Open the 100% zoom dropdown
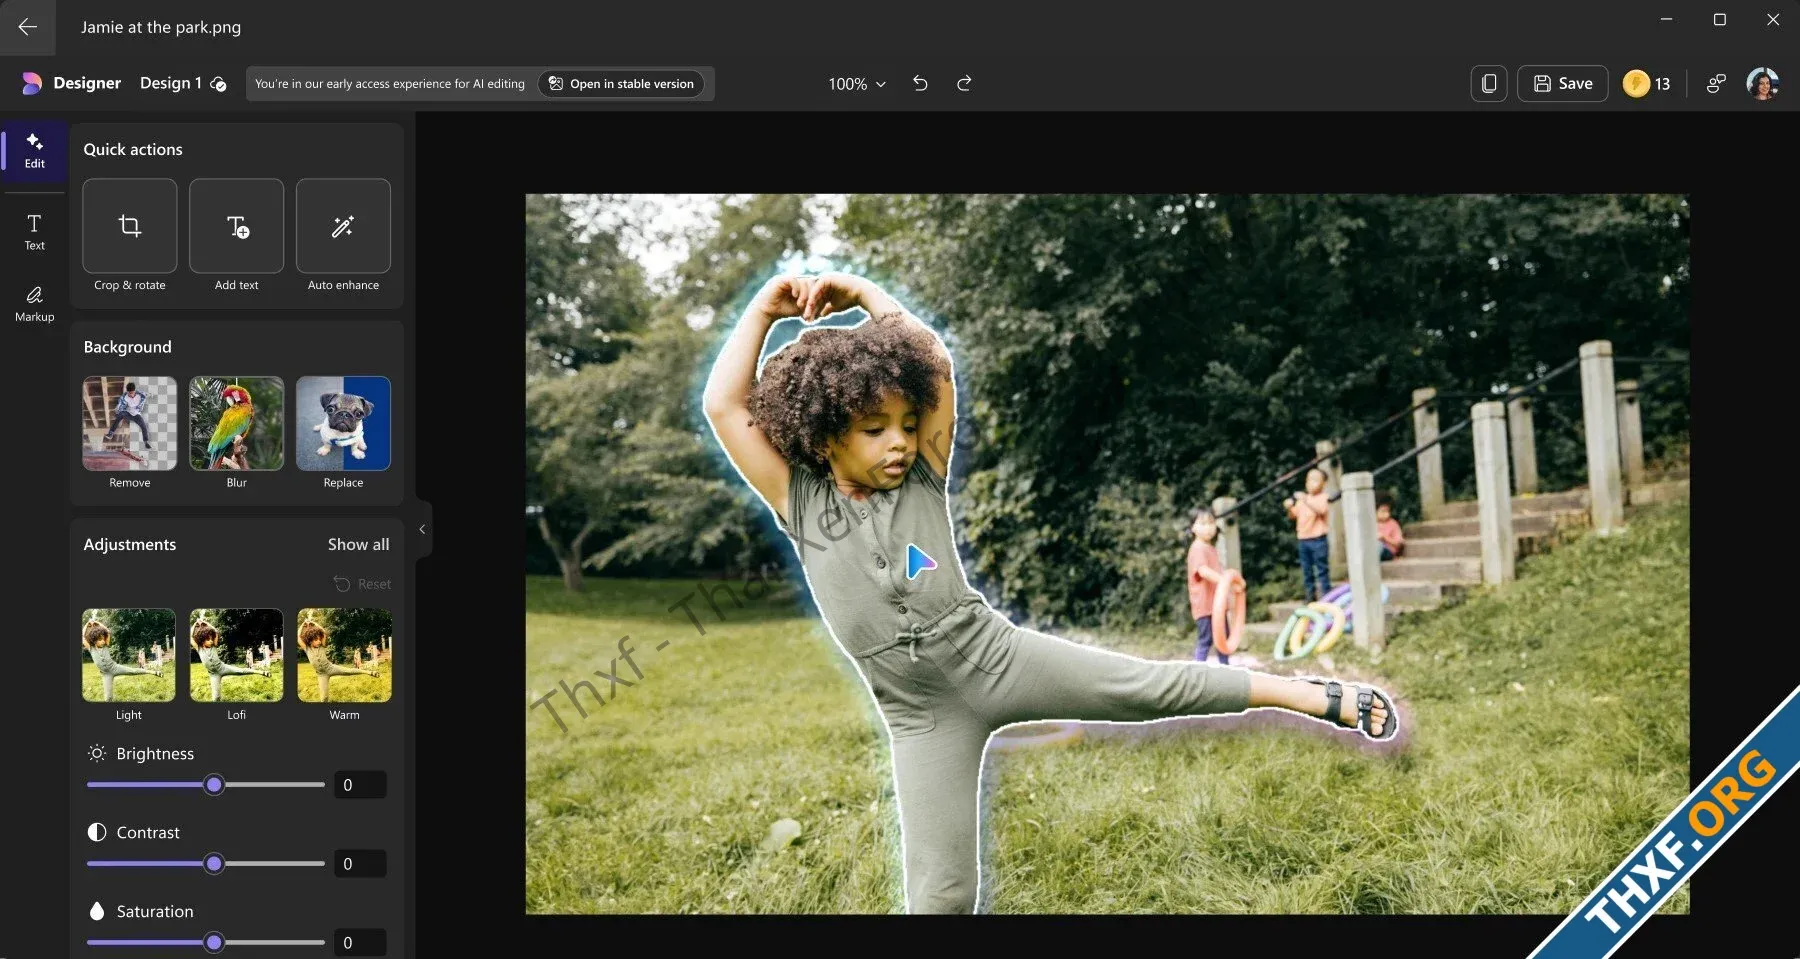1800x959 pixels. point(857,84)
